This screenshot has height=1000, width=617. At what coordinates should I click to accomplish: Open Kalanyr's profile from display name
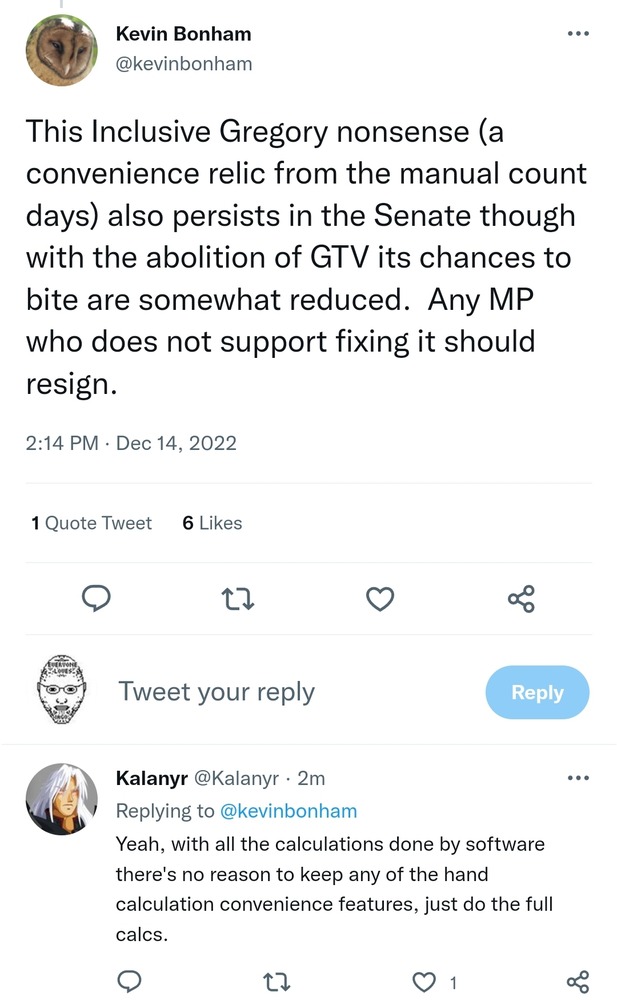click(156, 777)
